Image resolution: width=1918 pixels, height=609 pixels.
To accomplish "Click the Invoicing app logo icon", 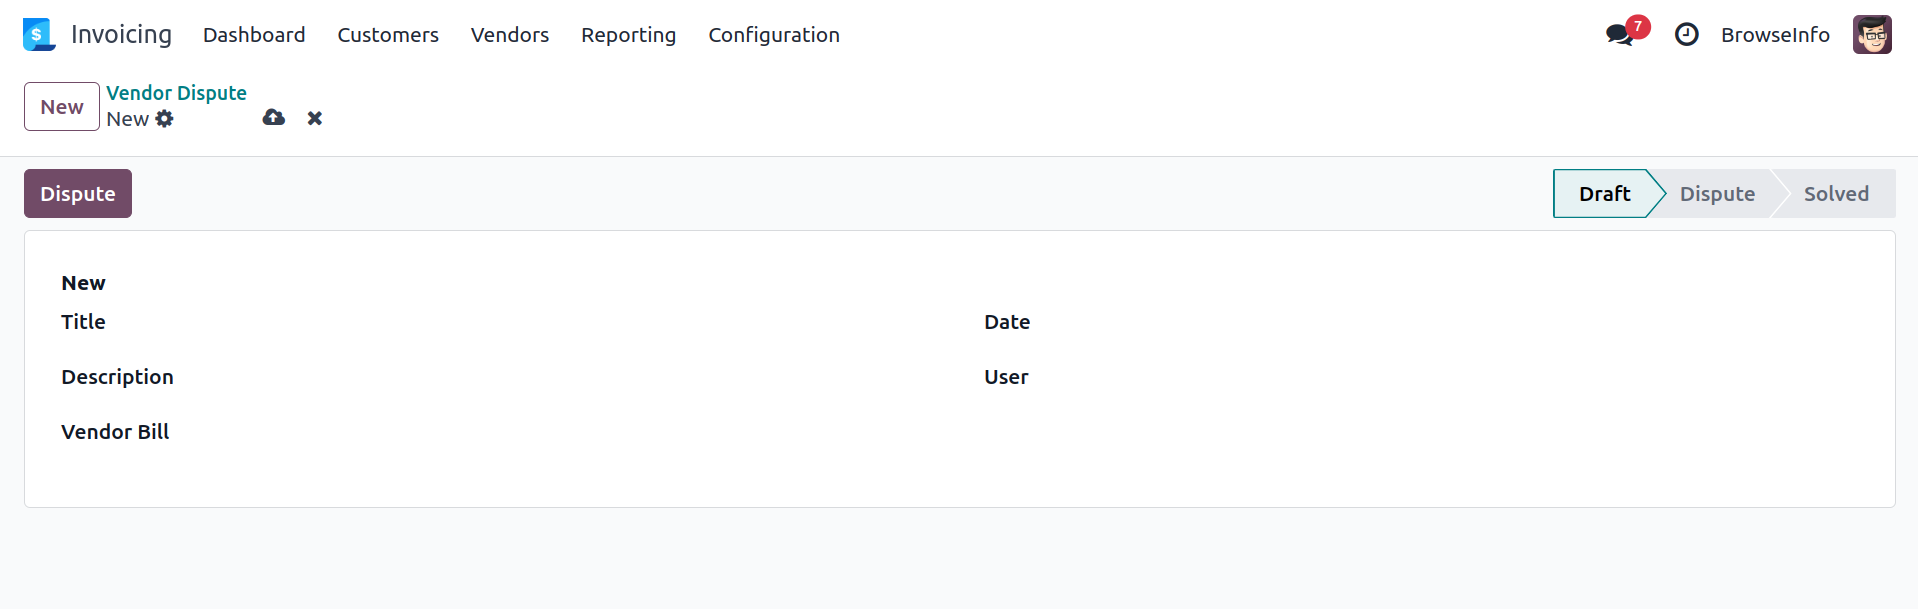I will point(39,35).
